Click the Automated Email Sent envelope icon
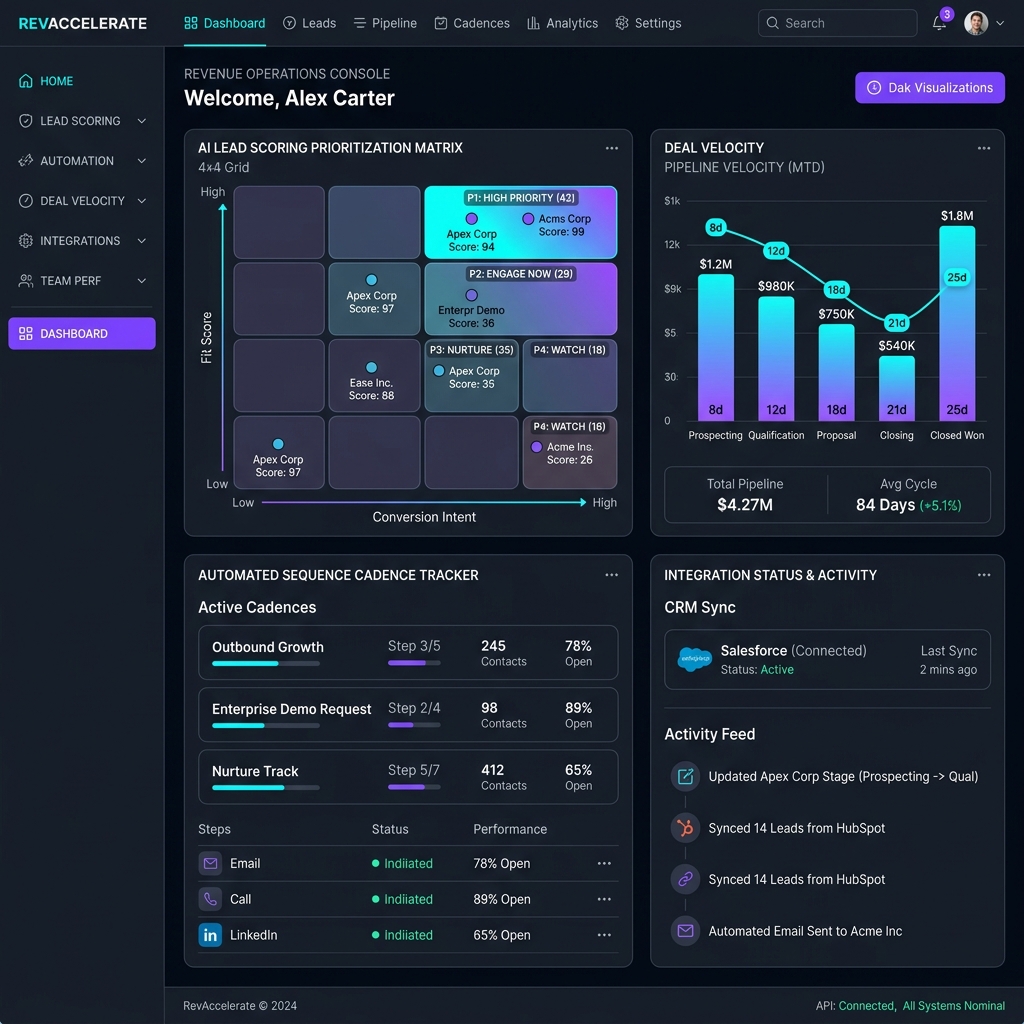The height and width of the screenshot is (1024, 1024). (x=685, y=931)
